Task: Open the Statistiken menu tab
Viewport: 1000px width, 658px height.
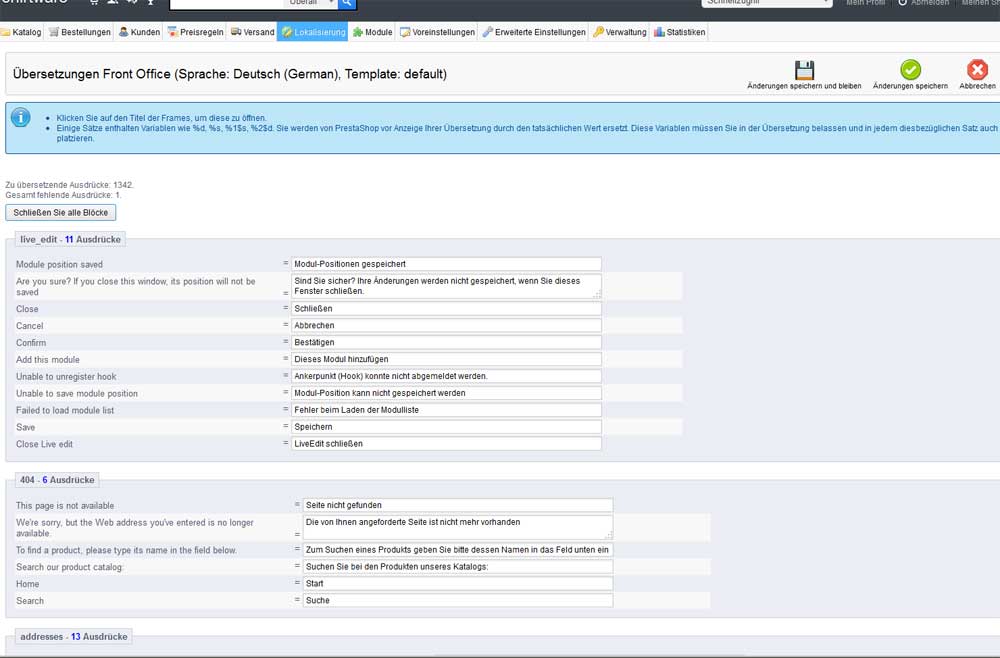Action: 679,32
